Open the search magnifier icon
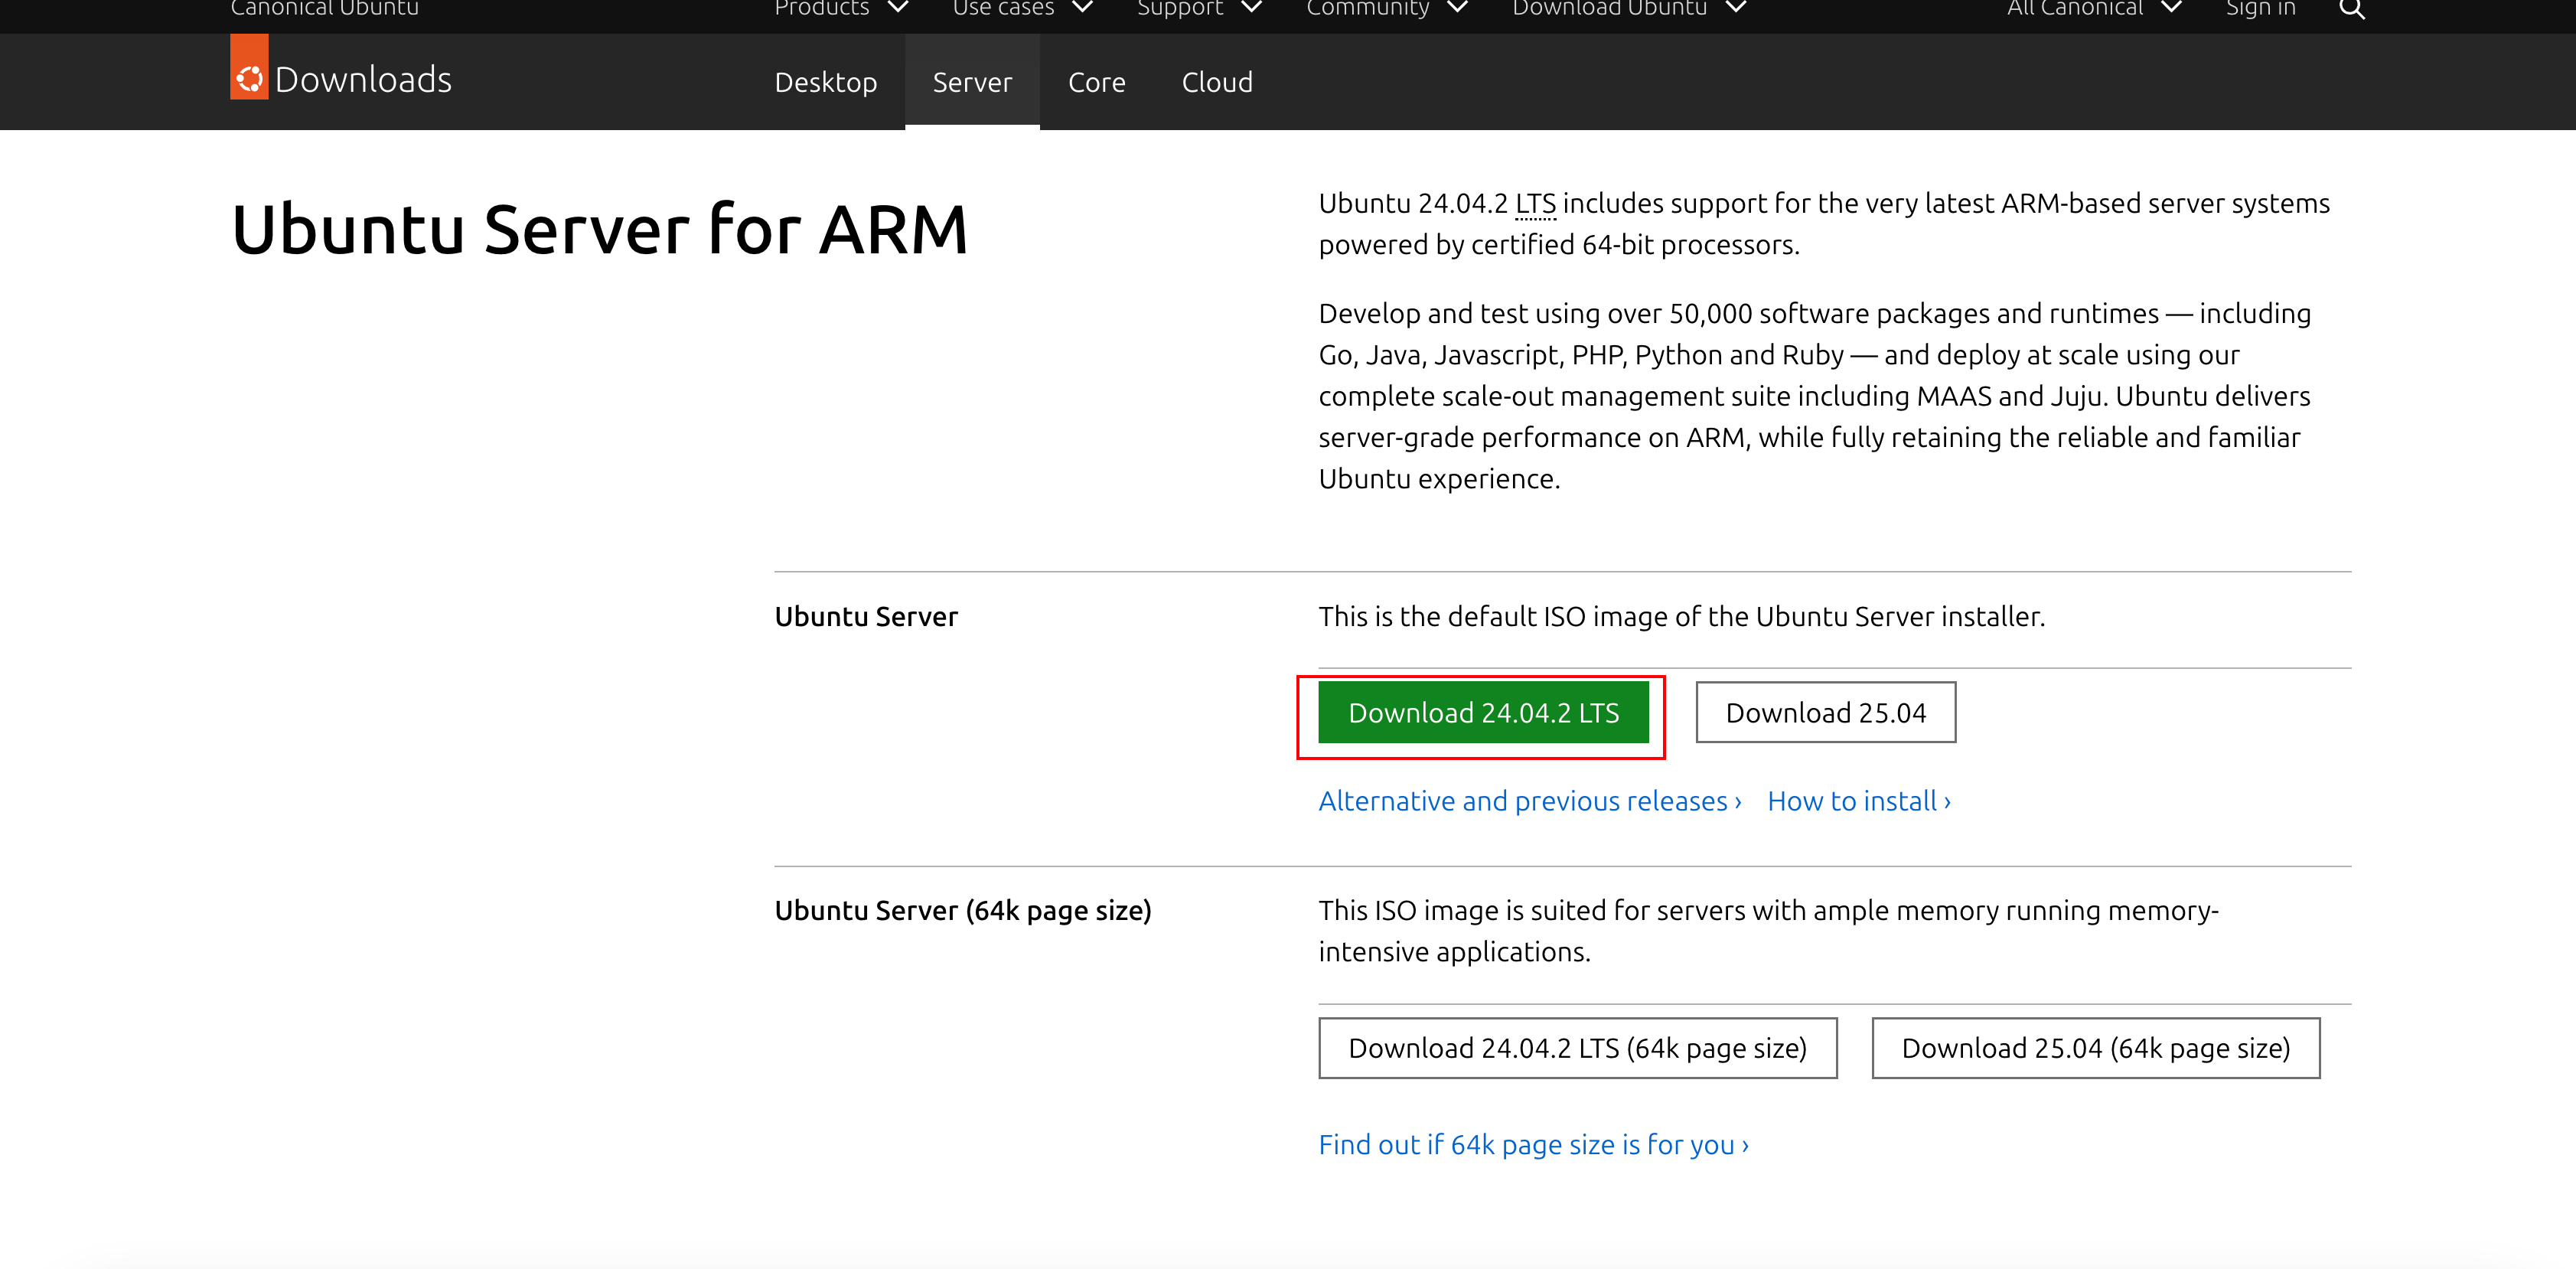Image resolution: width=2576 pixels, height=1269 pixels. [x=2352, y=9]
